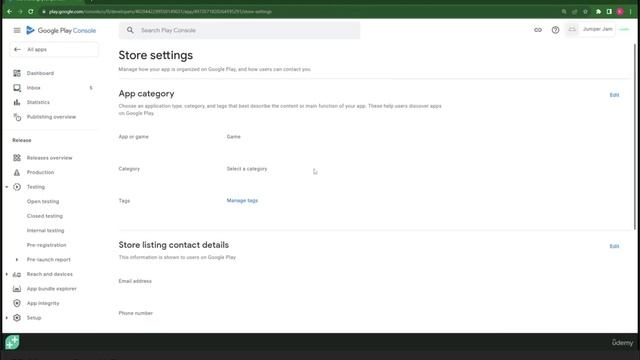The width and height of the screenshot is (640, 360).
Task: Click the page vertical scrollbar
Action: pyautogui.click(x=635, y=137)
